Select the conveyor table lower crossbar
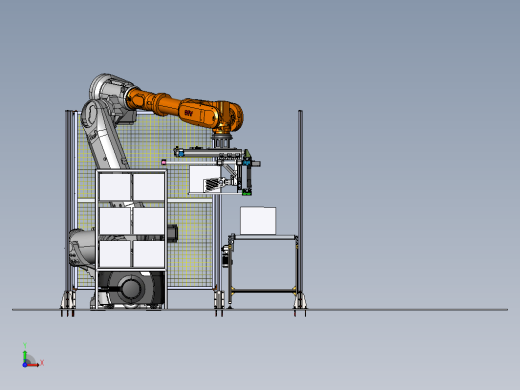The height and width of the screenshot is (390, 520). point(263,291)
